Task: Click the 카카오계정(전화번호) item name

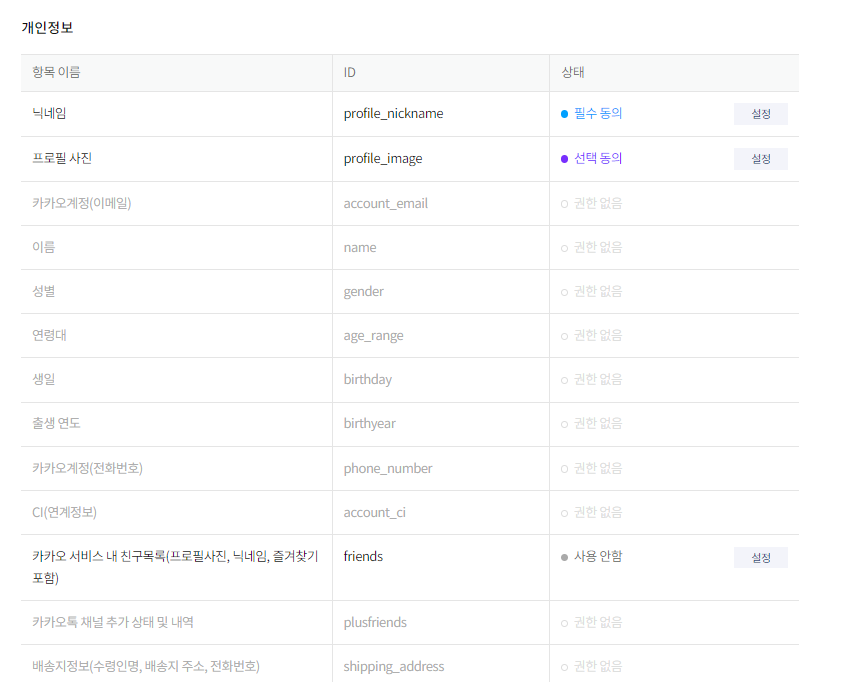Action: [87, 468]
